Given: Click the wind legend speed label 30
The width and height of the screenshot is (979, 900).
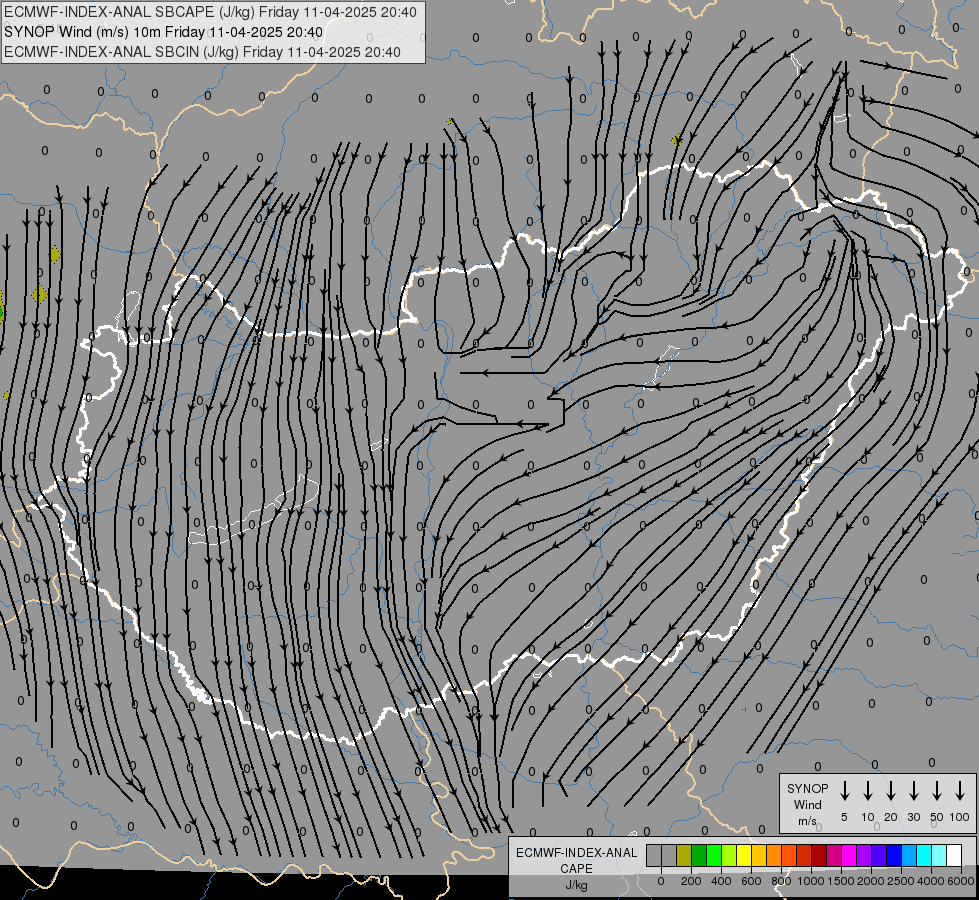Looking at the screenshot, I should 913,817.
